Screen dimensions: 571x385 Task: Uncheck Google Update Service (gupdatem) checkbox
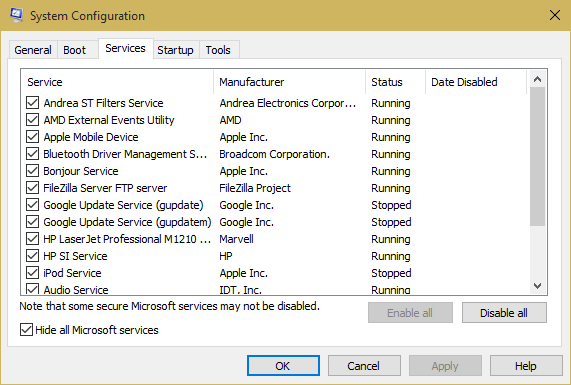pos(32,222)
